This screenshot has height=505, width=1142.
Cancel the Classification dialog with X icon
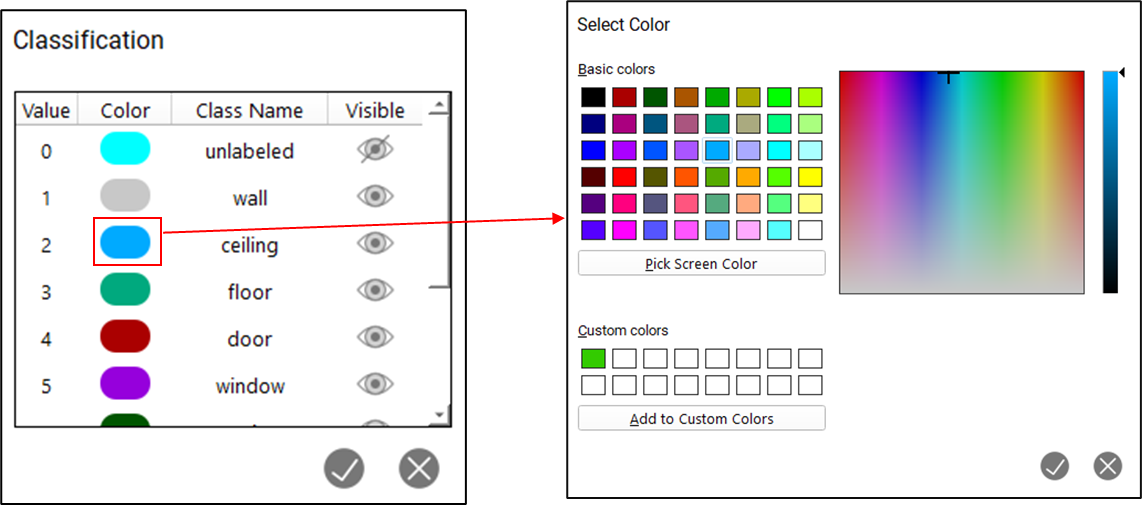pyautogui.click(x=419, y=468)
